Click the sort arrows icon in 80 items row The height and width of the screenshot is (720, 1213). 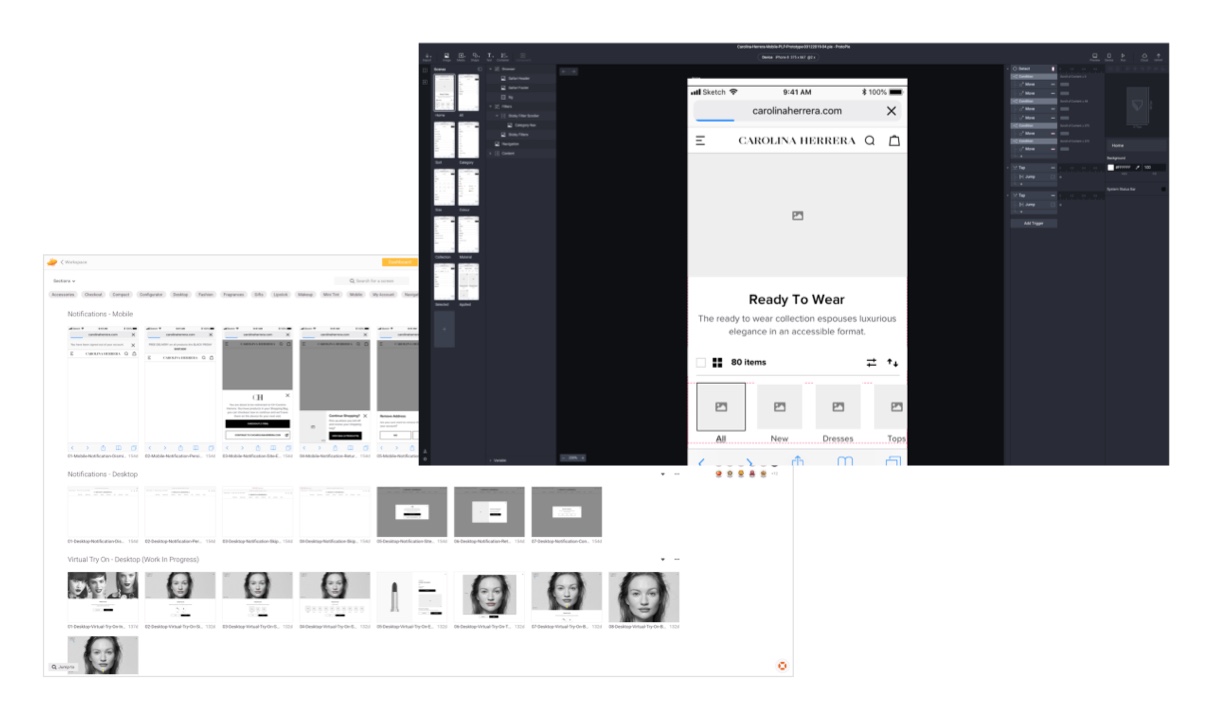pyautogui.click(x=893, y=362)
